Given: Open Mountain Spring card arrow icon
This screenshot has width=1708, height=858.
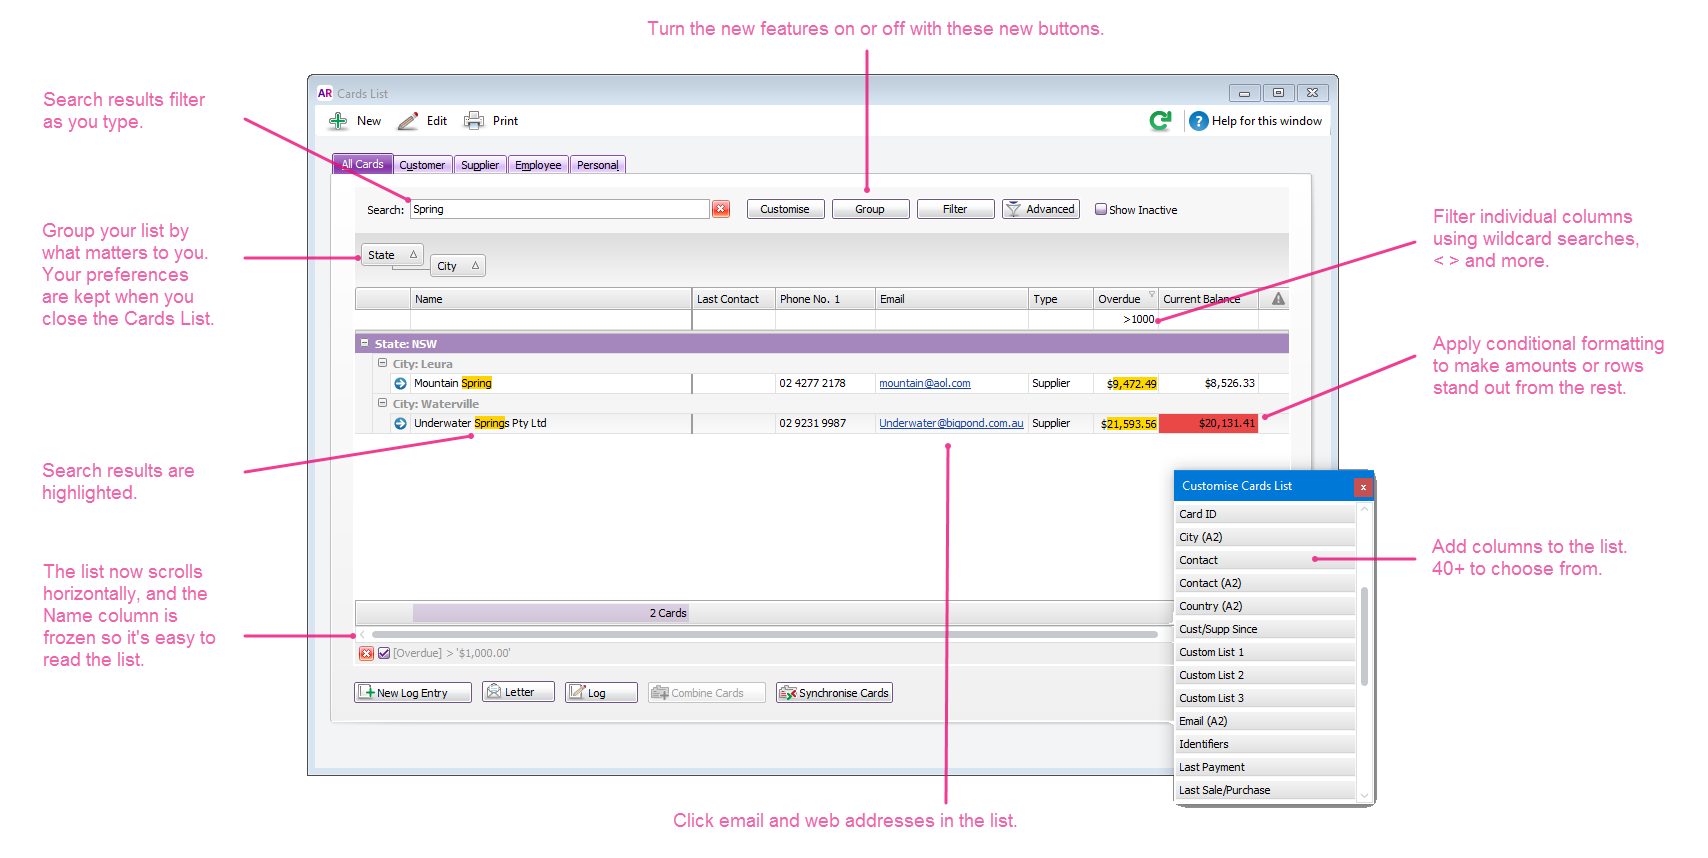Looking at the screenshot, I should click(x=400, y=384).
